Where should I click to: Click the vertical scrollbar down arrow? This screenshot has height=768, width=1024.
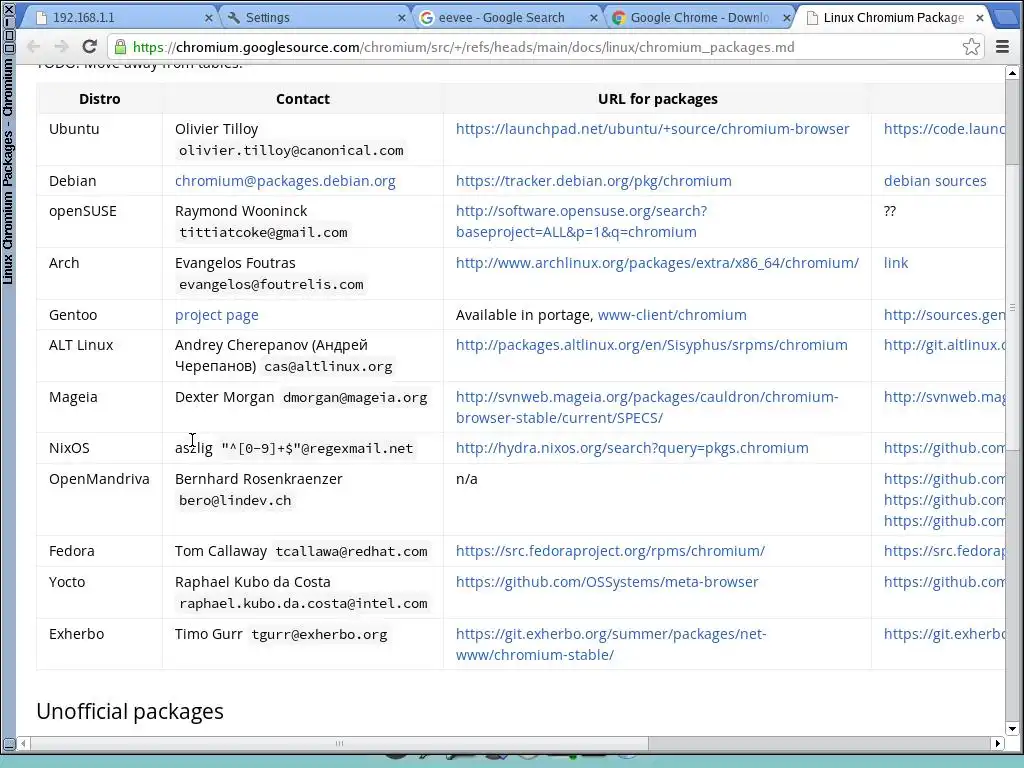point(1012,729)
